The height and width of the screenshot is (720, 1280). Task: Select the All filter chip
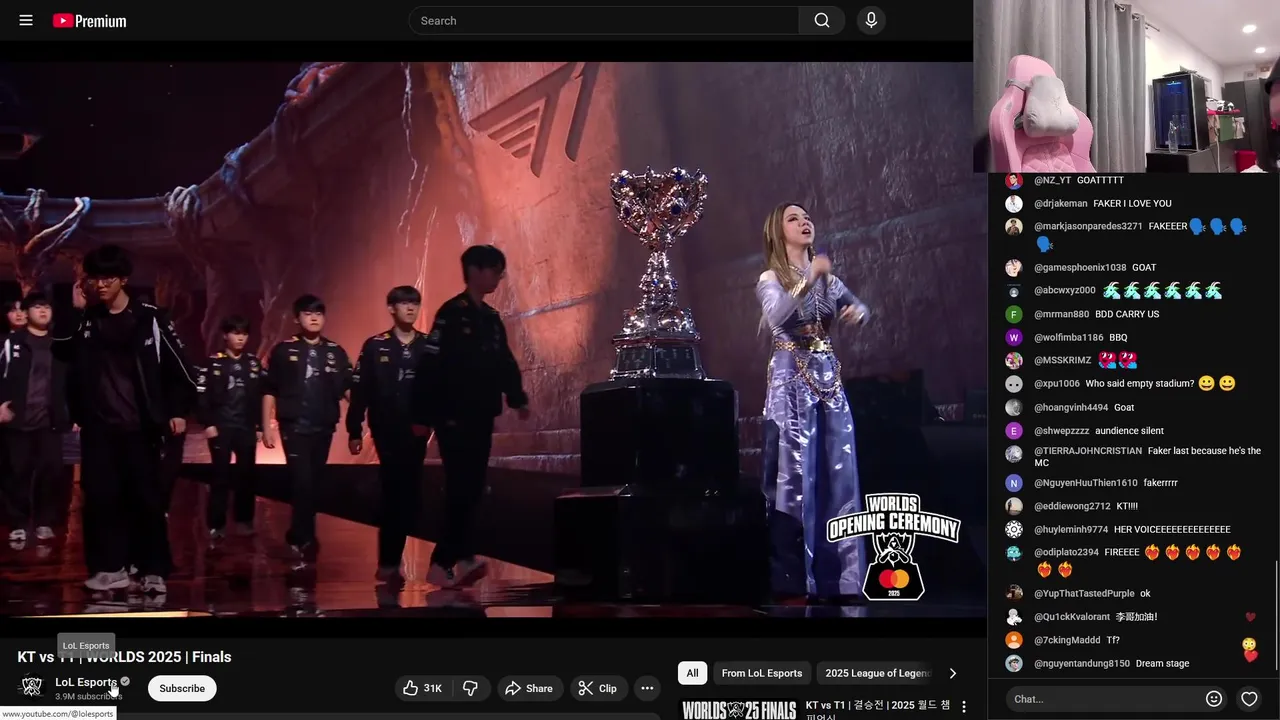click(x=692, y=673)
